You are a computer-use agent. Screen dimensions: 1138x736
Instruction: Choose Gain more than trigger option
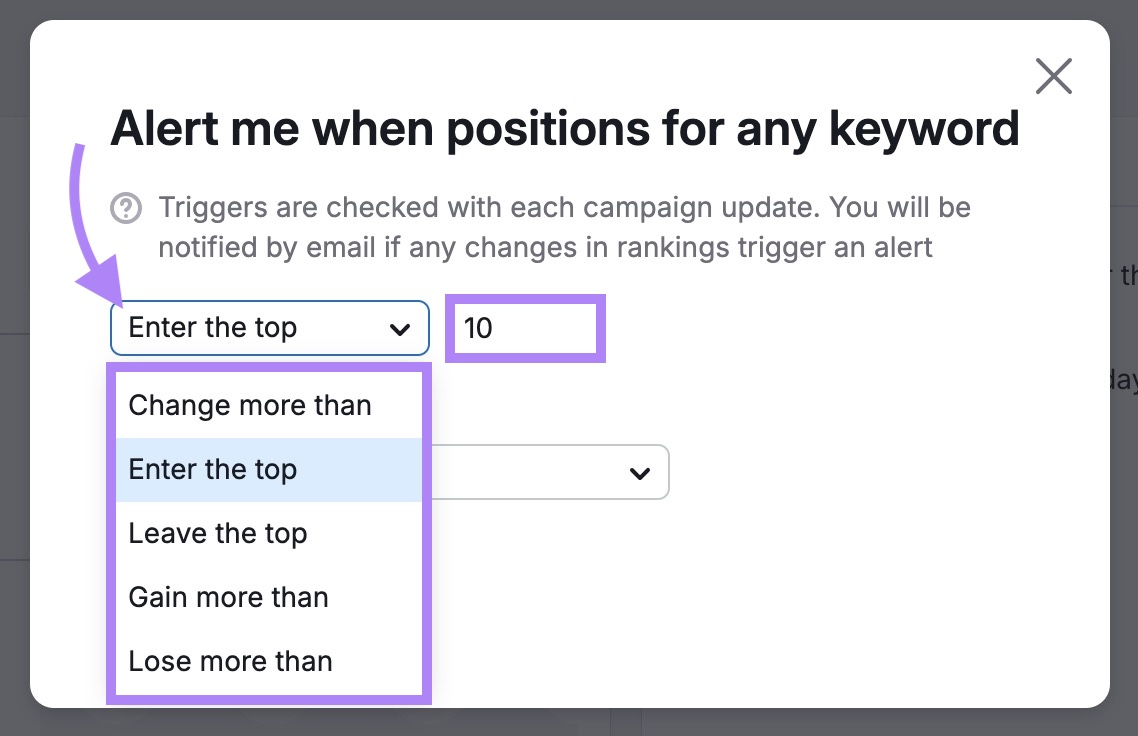[228, 597]
